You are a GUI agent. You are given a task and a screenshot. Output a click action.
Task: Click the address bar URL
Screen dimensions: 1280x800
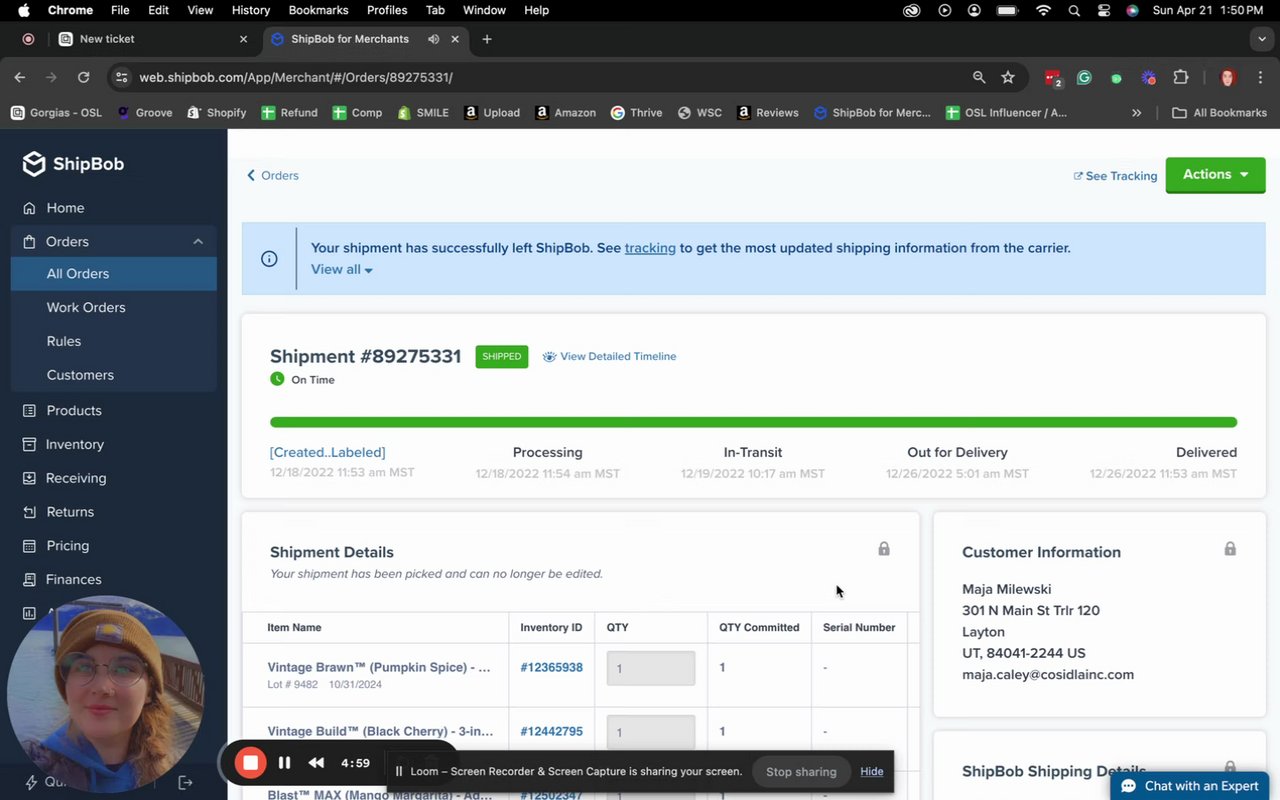pos(296,77)
